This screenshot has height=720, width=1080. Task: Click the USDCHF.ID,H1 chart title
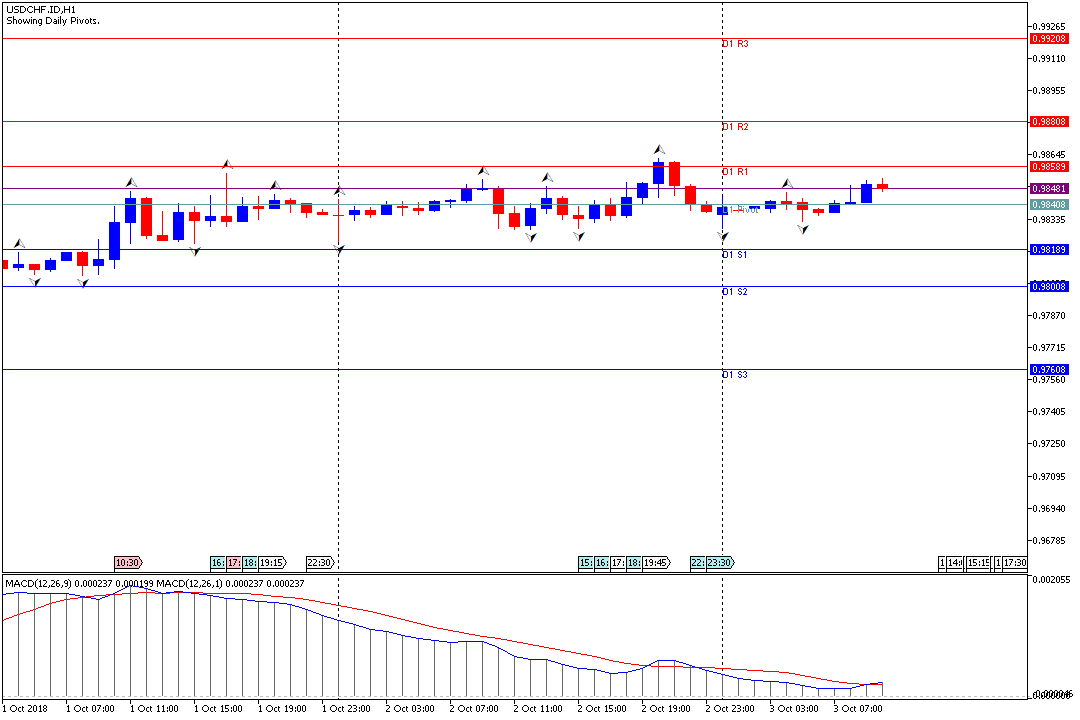pyautogui.click(x=41, y=10)
